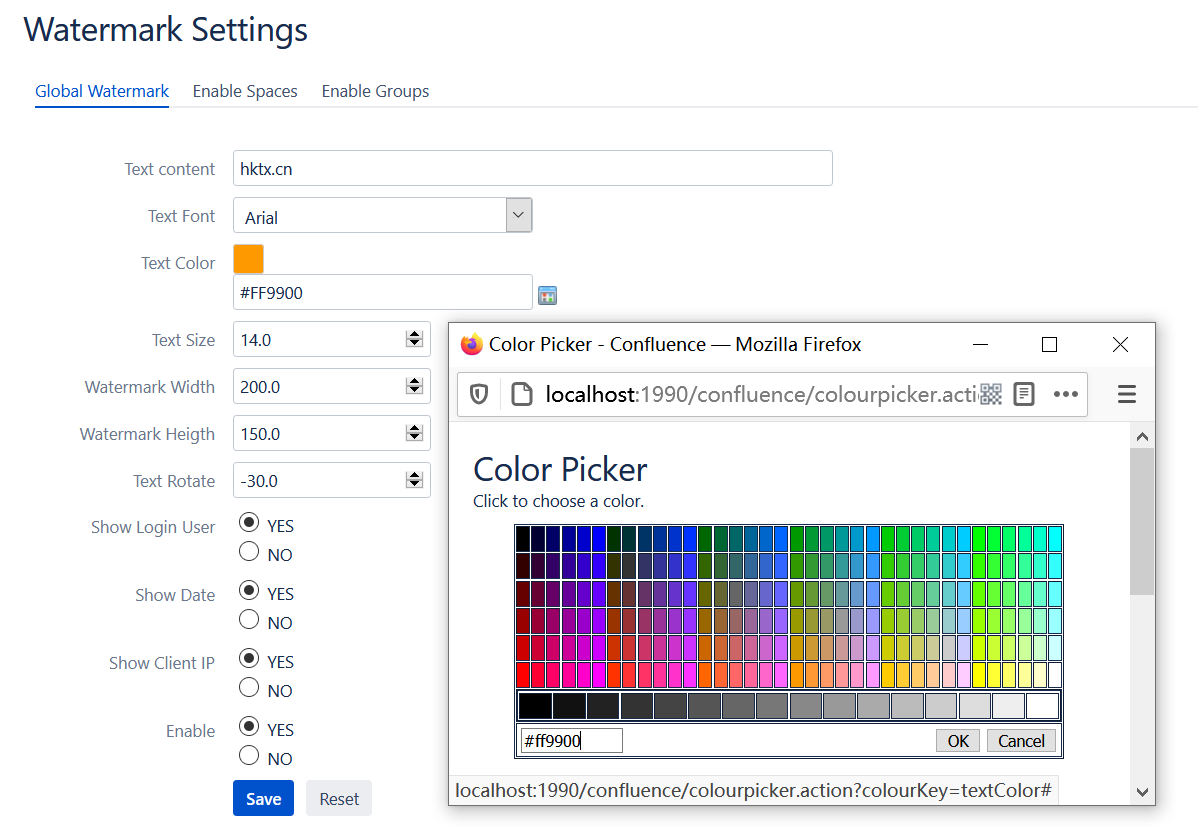The height and width of the screenshot is (830, 1198).
Task: Select NO for Enable
Action: (249, 755)
